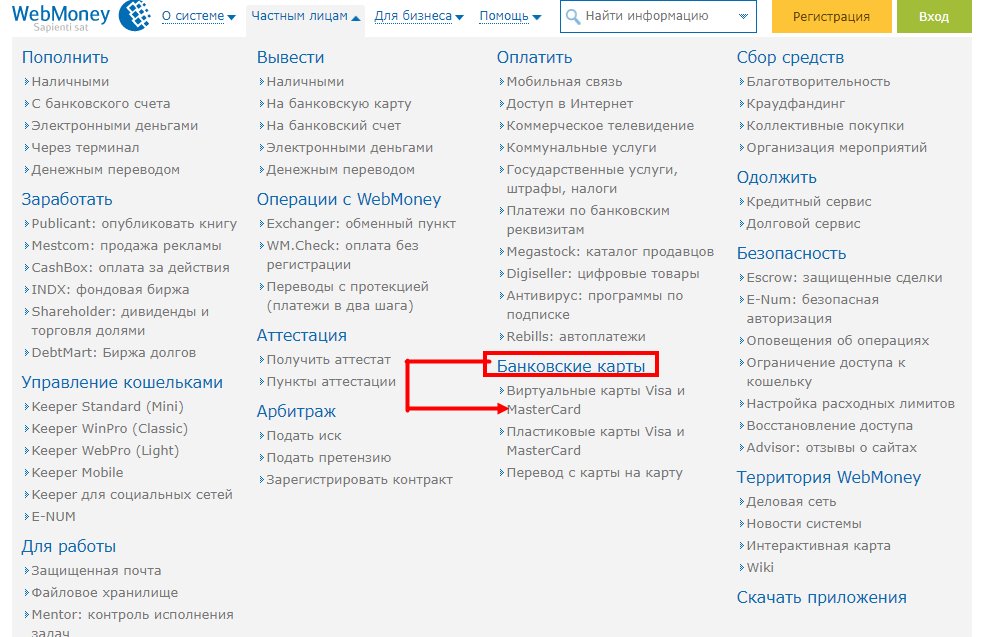
Task: Open the 'Вывести' heading link
Action: [x=291, y=57]
